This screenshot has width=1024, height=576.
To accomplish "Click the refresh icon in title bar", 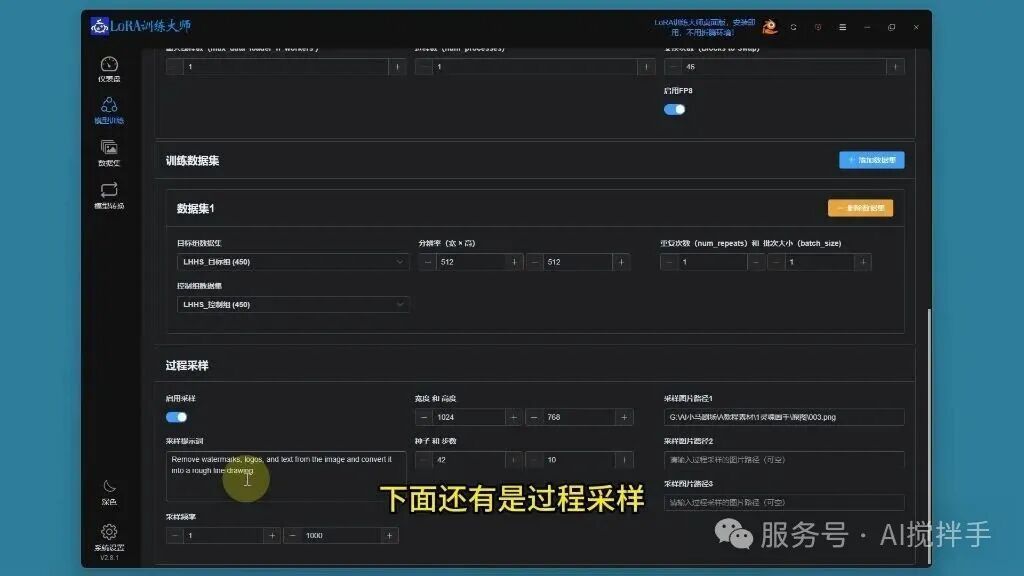I will pyautogui.click(x=793, y=27).
